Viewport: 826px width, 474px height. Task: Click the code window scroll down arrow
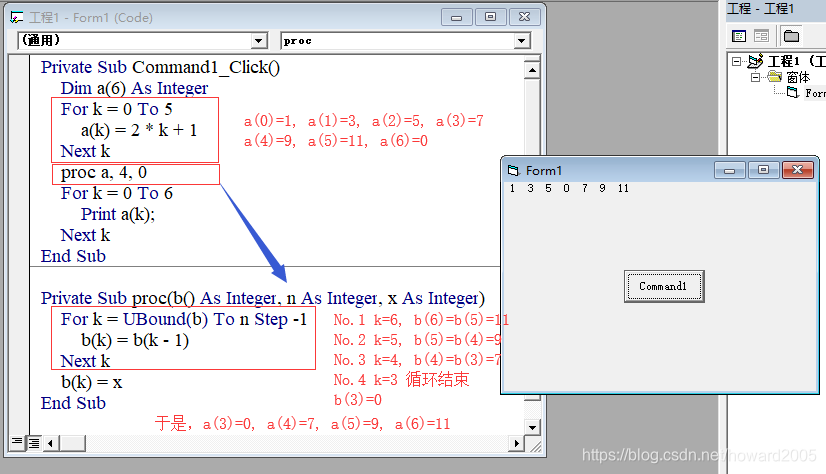coord(532,427)
